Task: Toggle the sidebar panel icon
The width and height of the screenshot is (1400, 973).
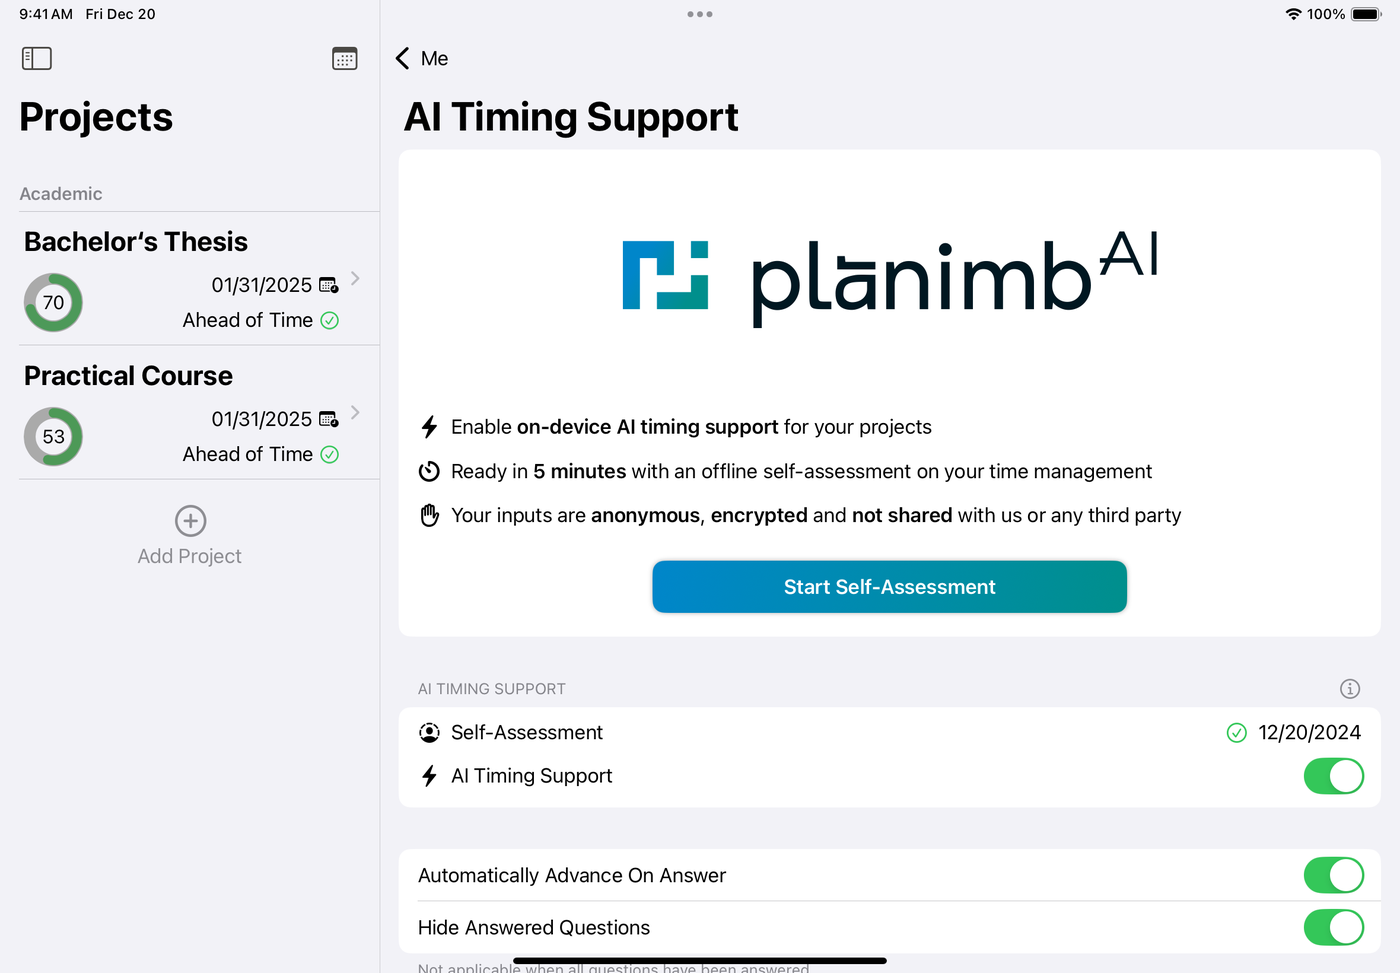Action: click(x=37, y=59)
